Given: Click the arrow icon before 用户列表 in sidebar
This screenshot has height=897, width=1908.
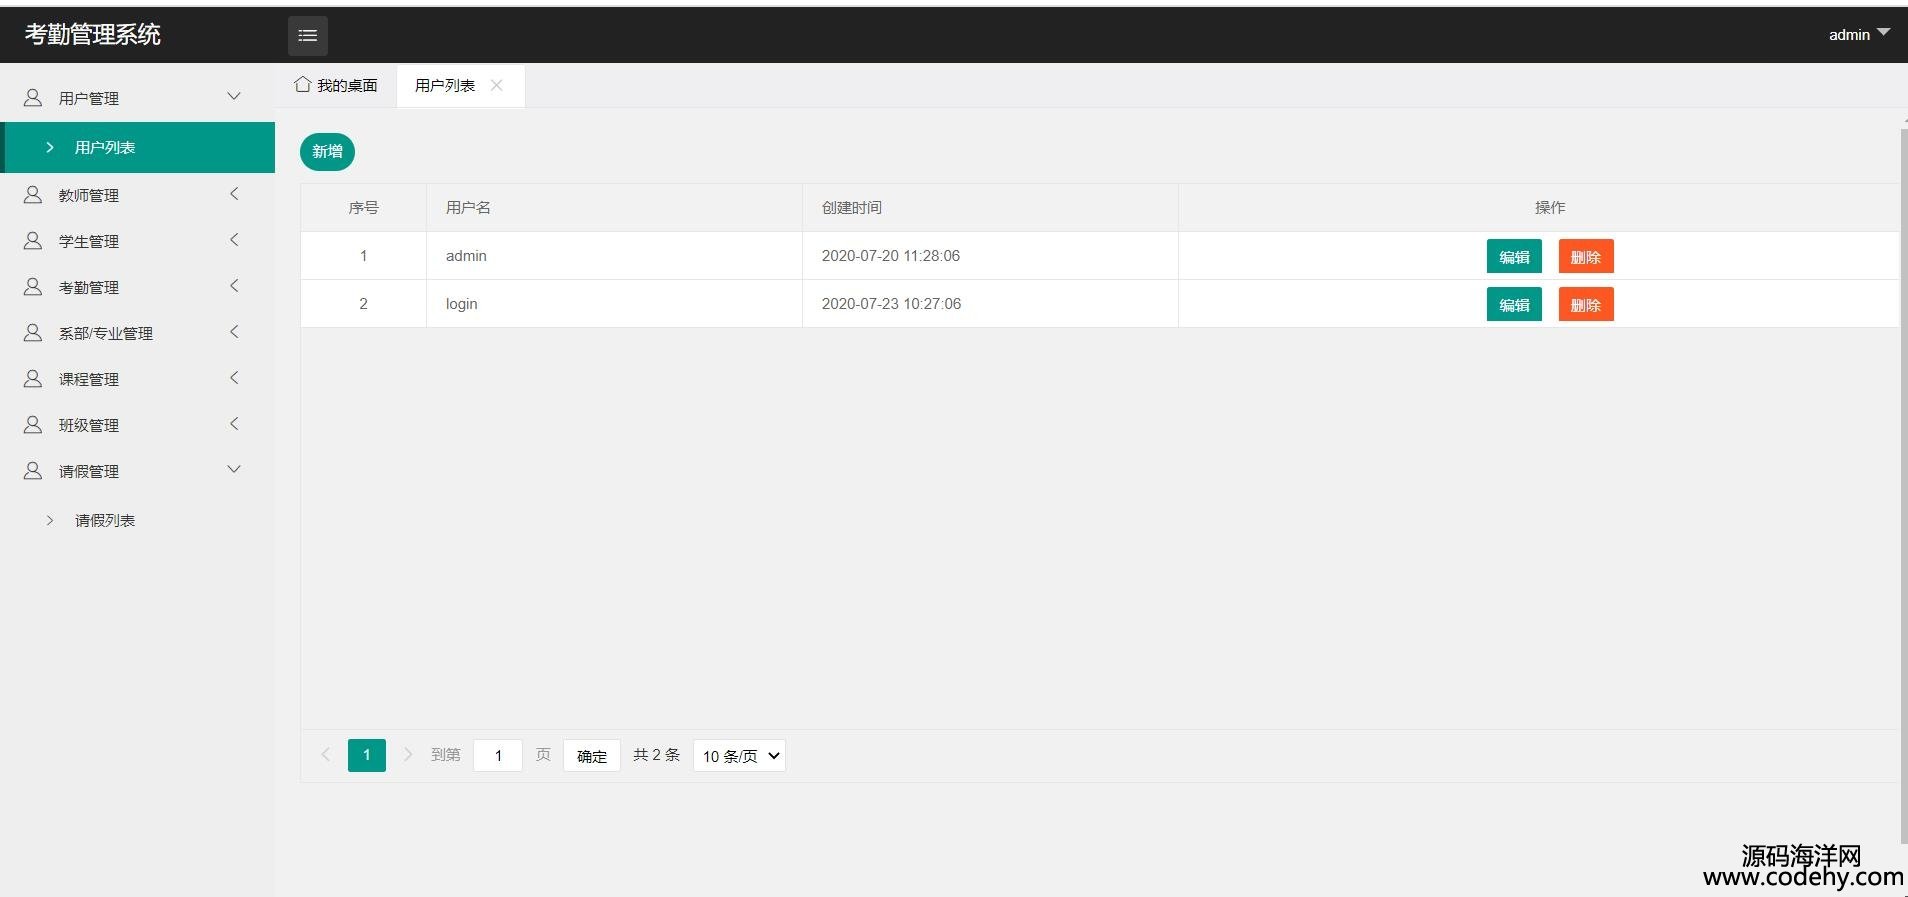Looking at the screenshot, I should coord(49,147).
